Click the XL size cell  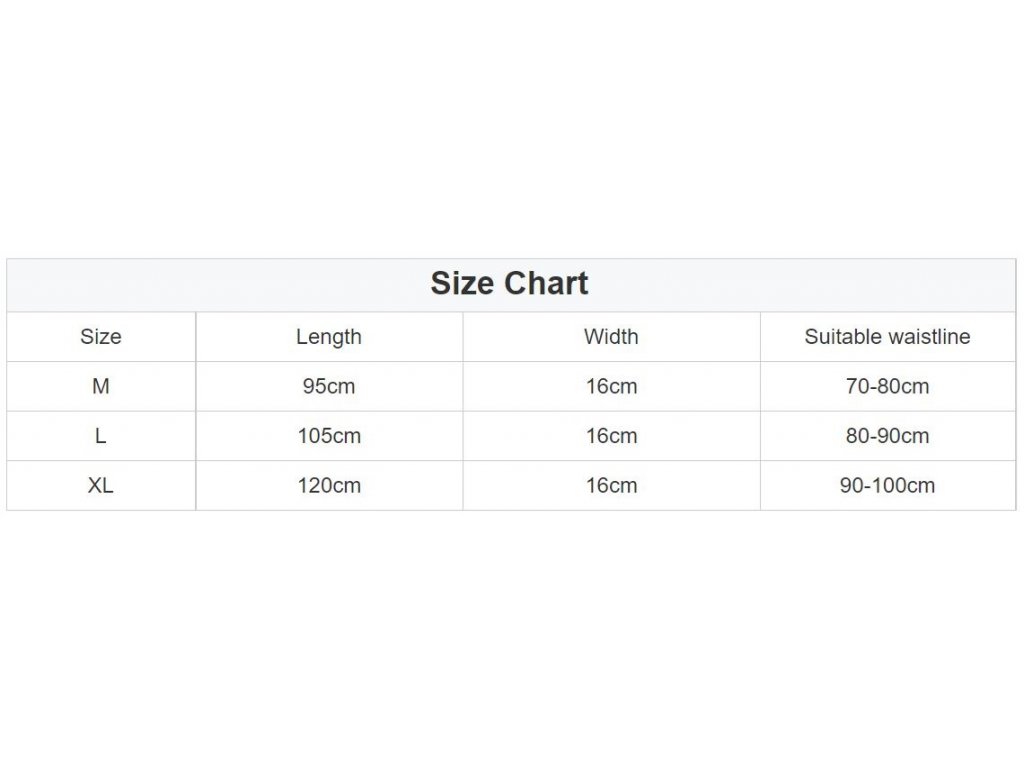point(101,485)
